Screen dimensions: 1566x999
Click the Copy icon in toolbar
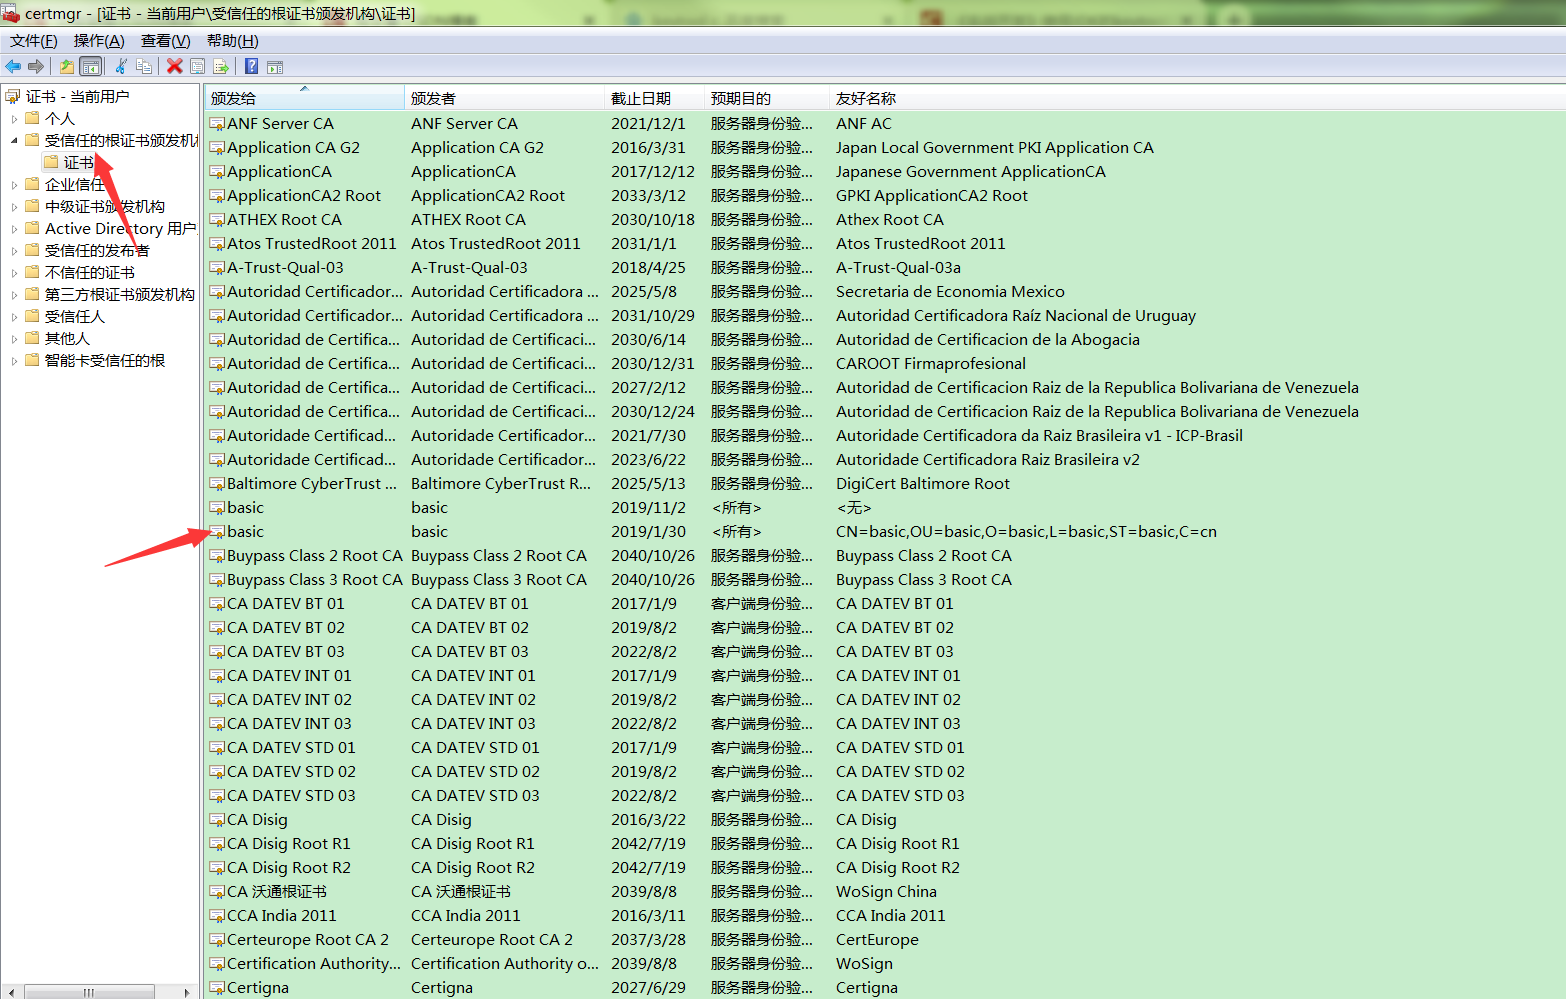[144, 66]
